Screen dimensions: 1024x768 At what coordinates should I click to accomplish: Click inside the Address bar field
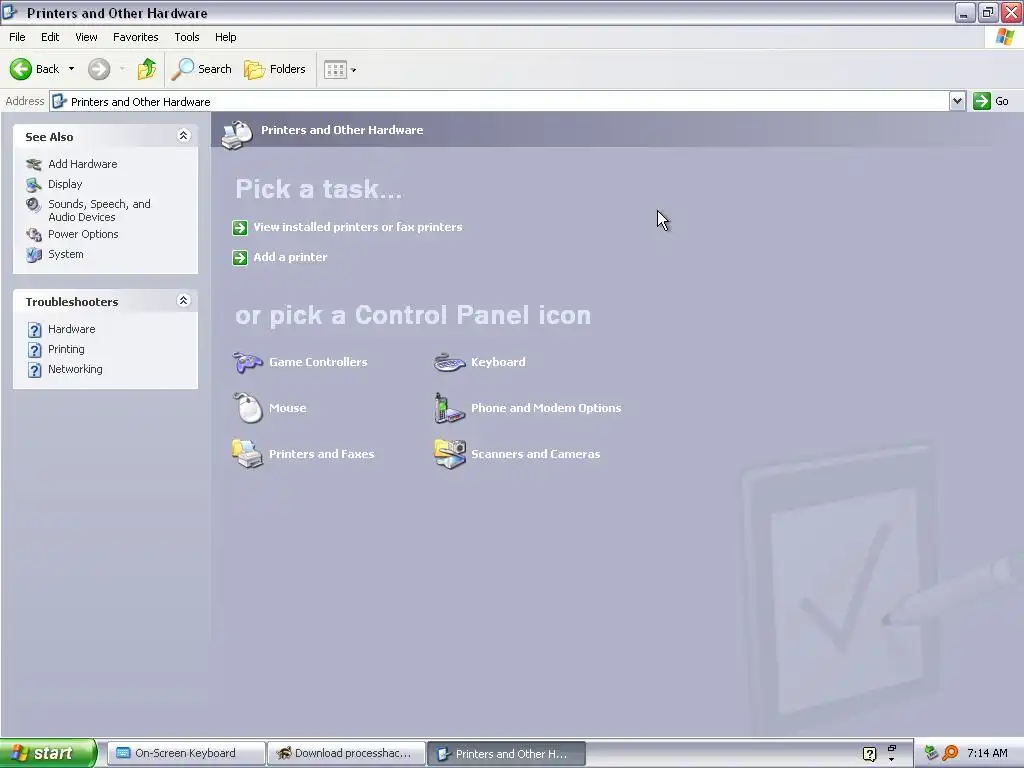pos(500,102)
